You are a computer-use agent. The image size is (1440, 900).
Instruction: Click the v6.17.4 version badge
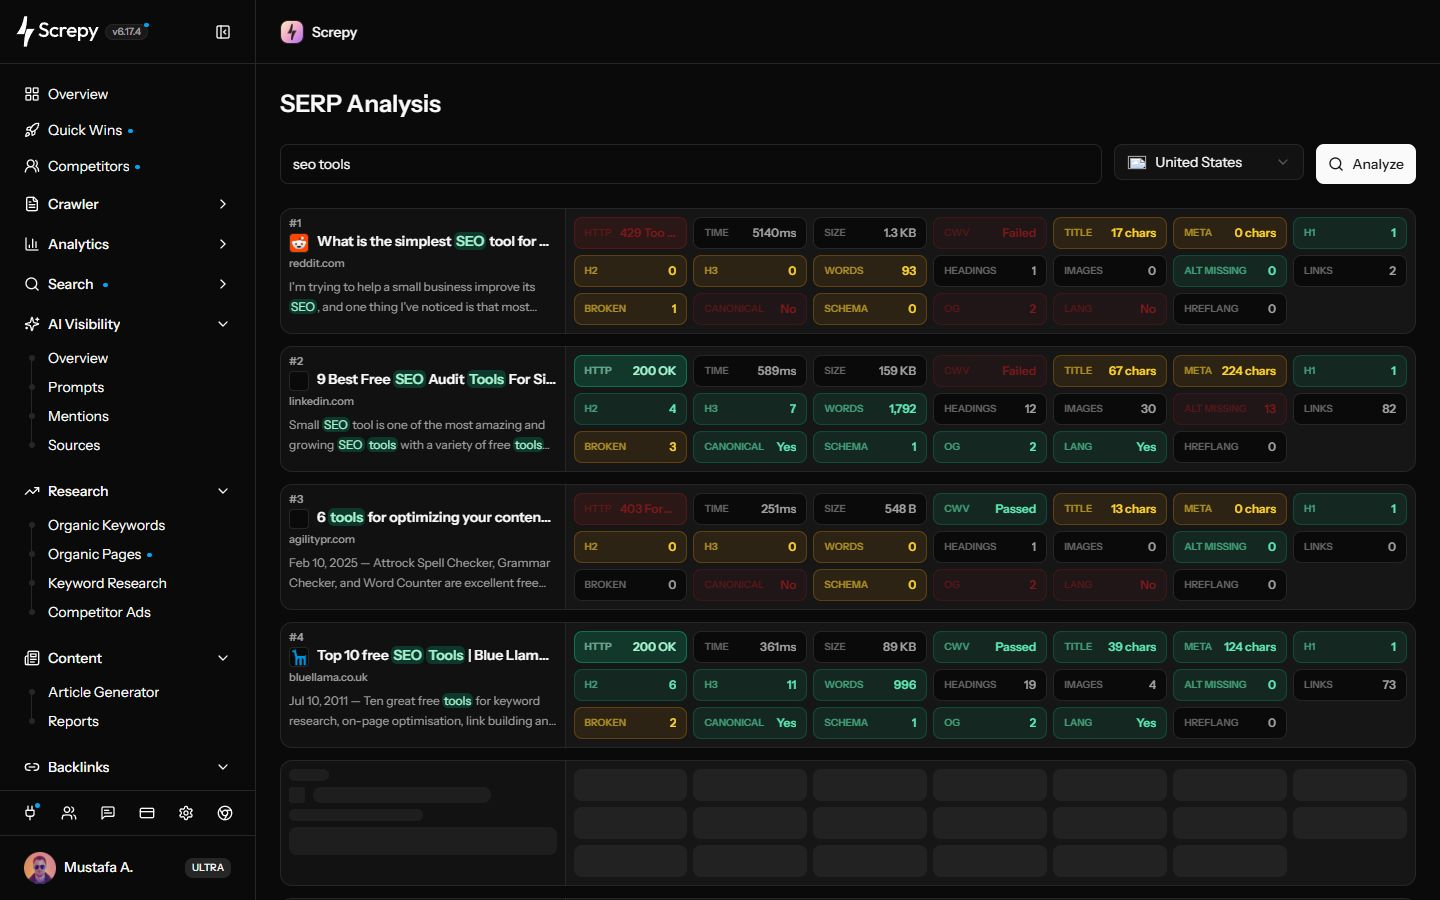click(x=127, y=32)
